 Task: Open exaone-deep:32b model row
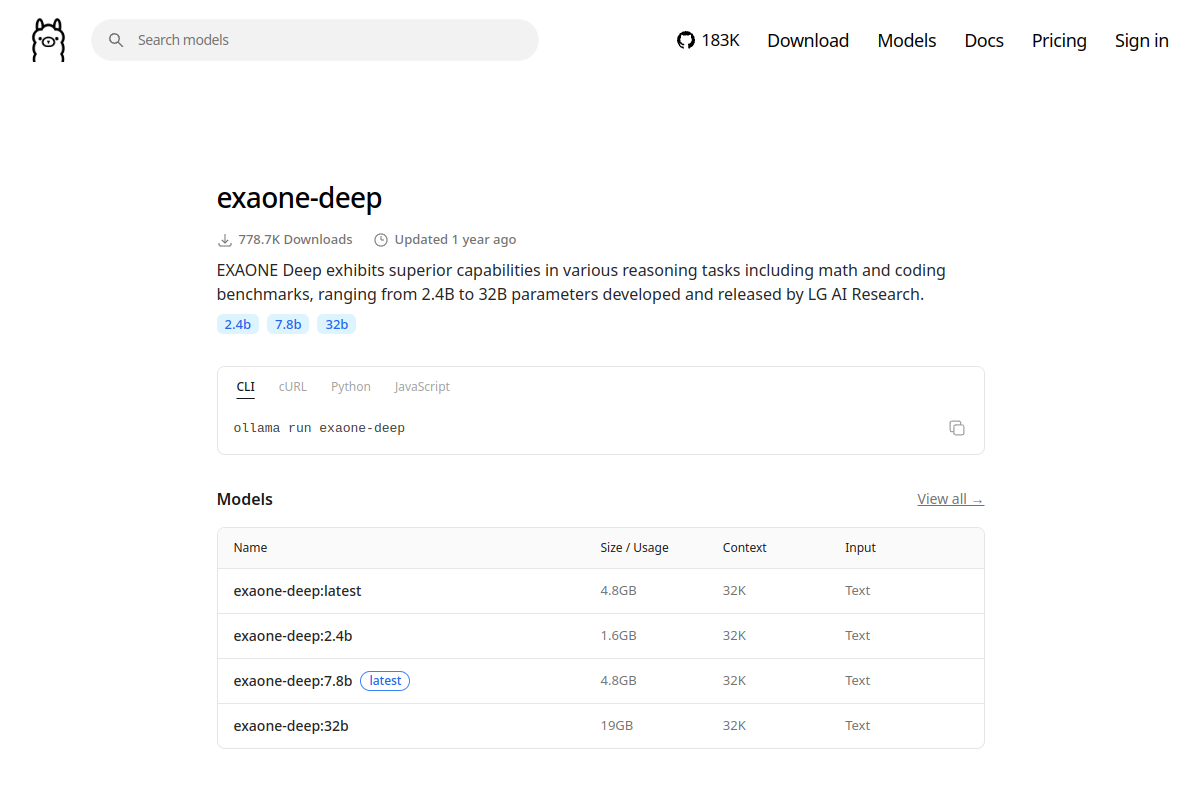[x=601, y=726]
